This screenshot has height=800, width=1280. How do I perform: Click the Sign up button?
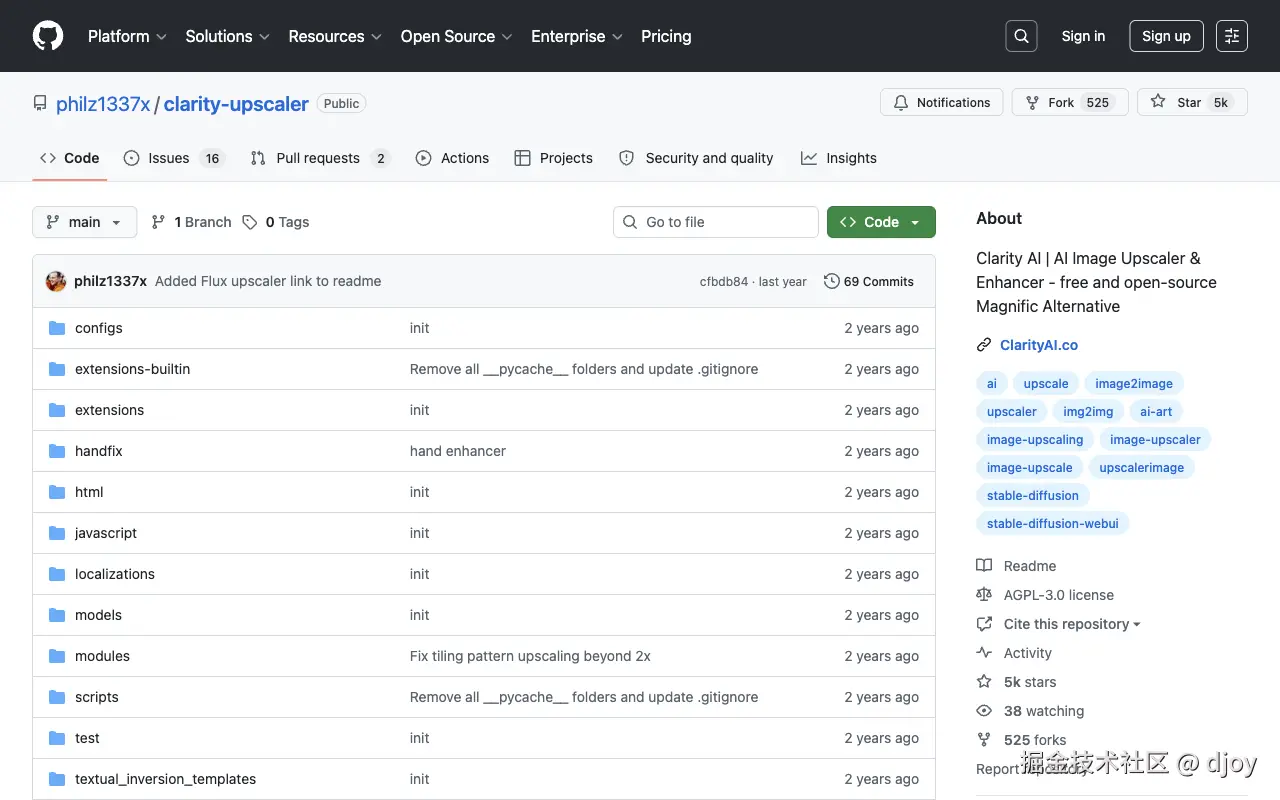point(1166,36)
